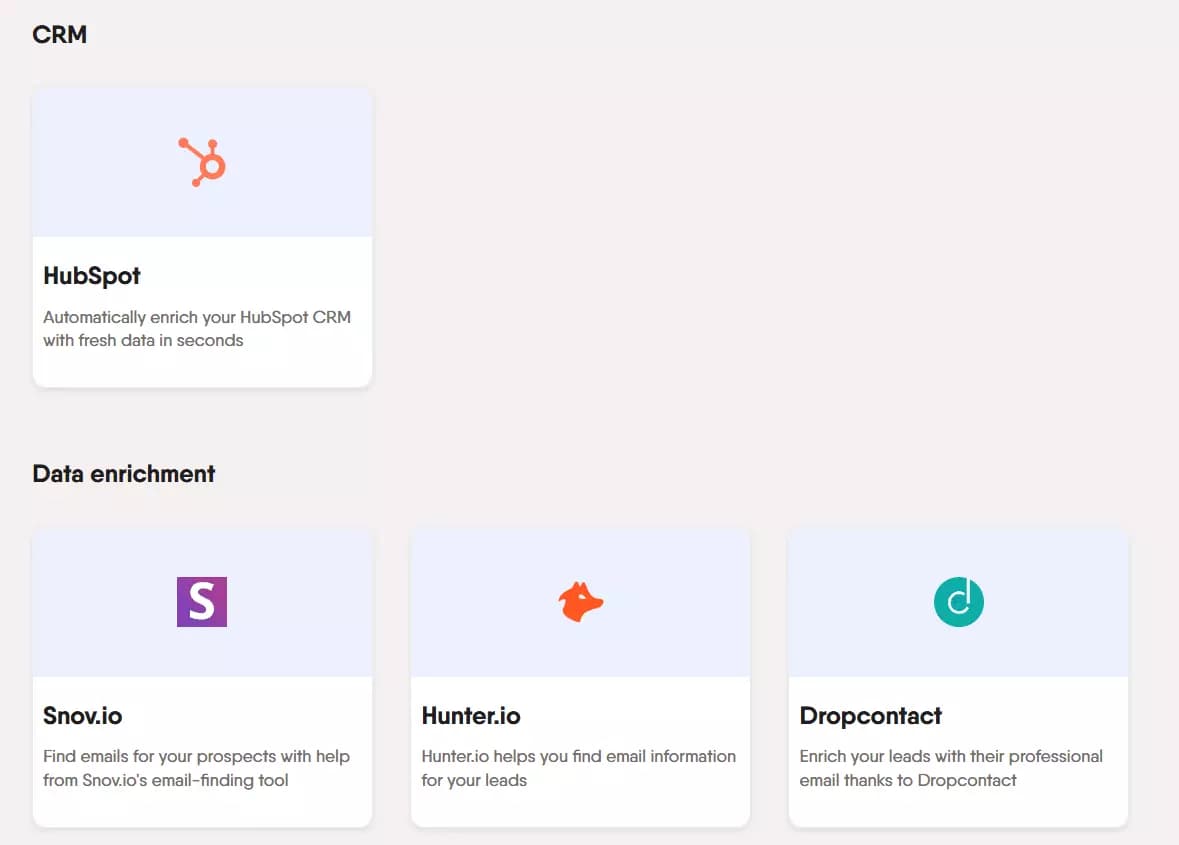Click the HubSpot enrichment description text
This screenshot has width=1179, height=845.
(197, 328)
